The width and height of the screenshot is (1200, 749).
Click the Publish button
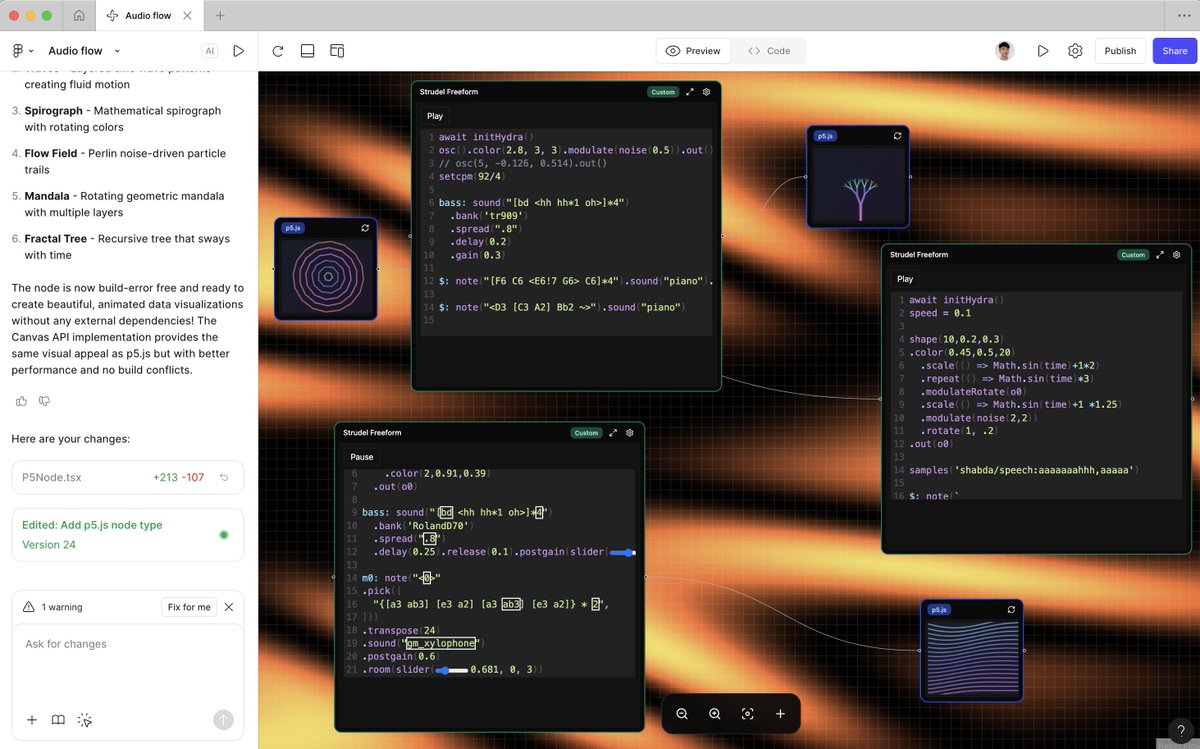1120,51
